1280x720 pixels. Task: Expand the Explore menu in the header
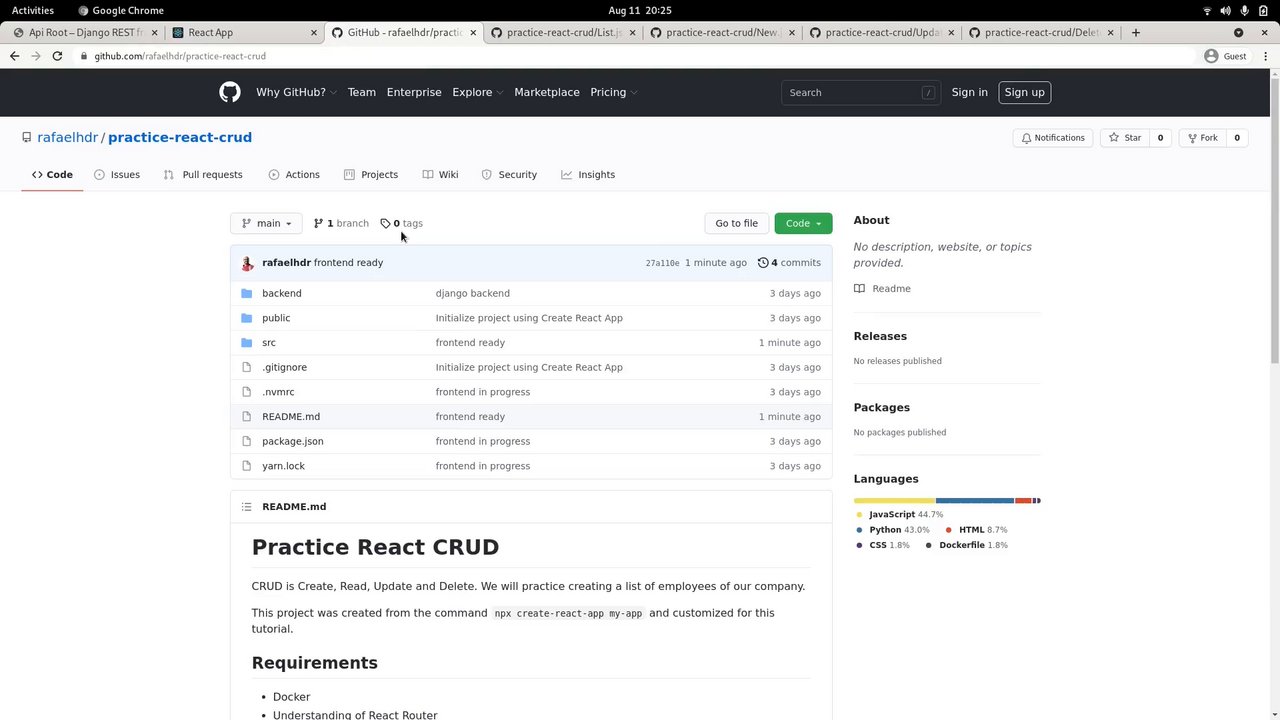(x=476, y=92)
